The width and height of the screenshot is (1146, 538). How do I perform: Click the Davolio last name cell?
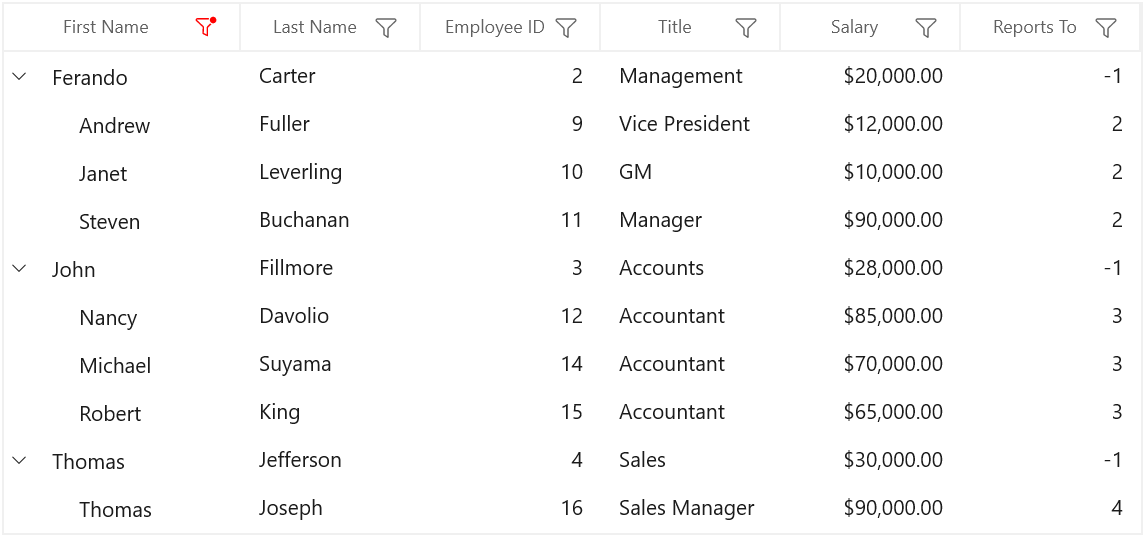click(294, 316)
